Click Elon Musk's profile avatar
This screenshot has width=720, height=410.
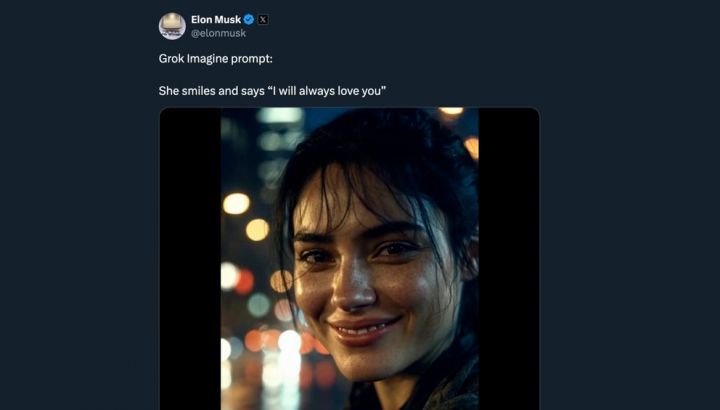pyautogui.click(x=172, y=26)
